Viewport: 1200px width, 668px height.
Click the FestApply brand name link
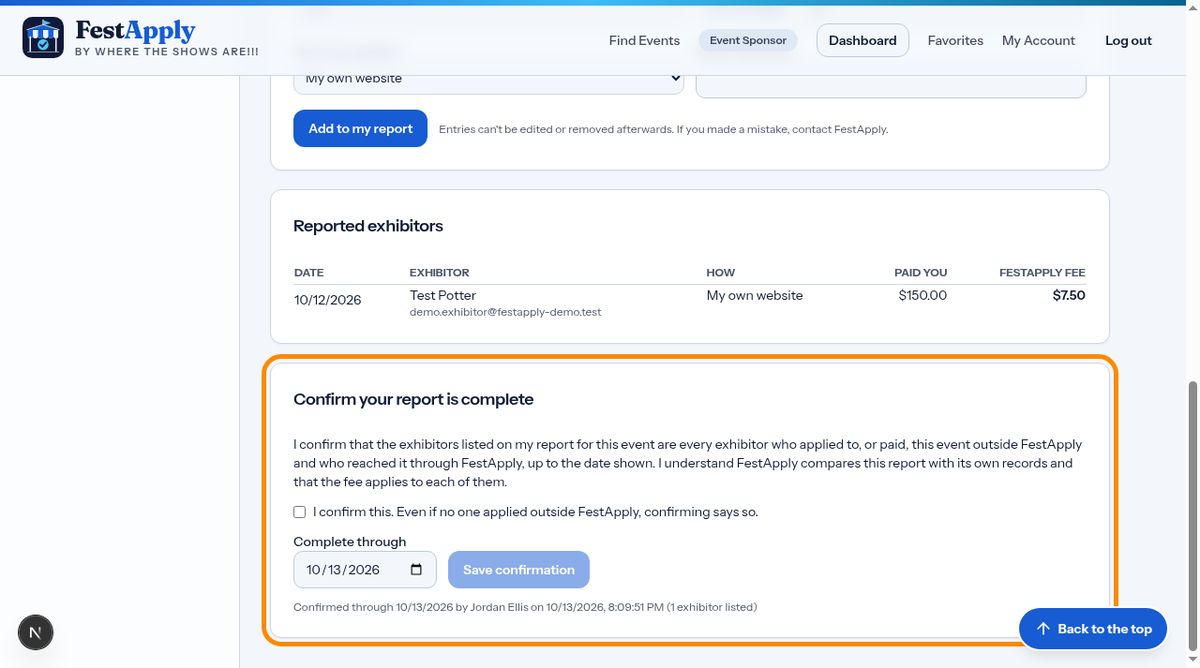[135, 31]
